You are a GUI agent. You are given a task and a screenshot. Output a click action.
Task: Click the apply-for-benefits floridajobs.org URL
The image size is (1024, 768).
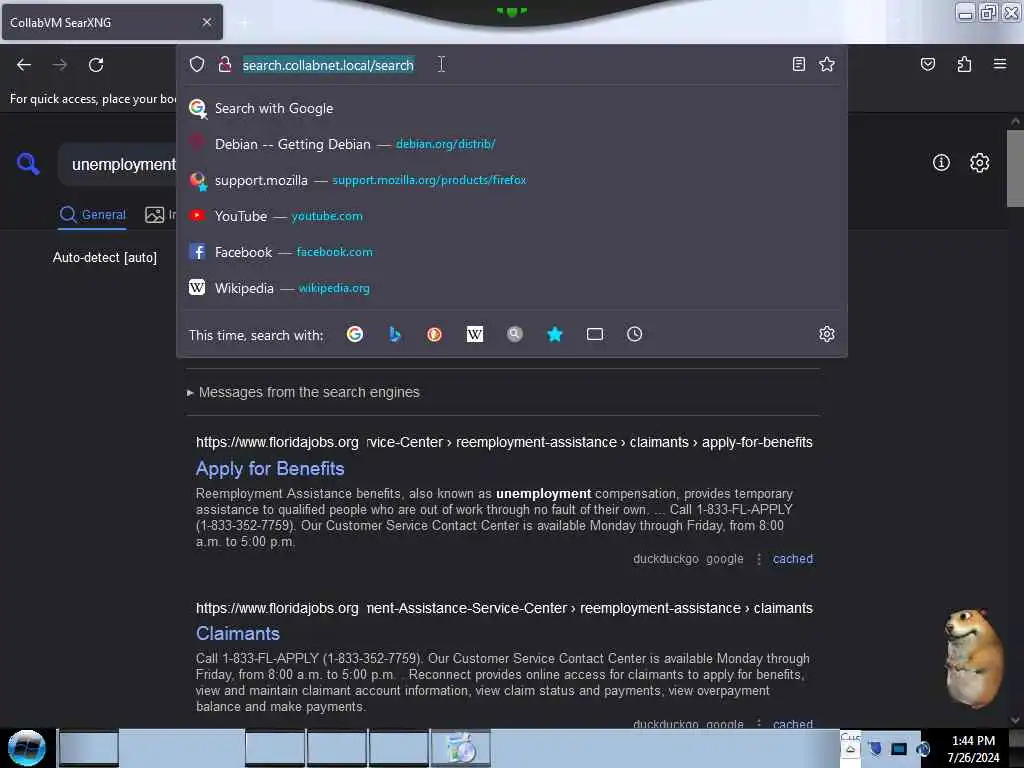(x=504, y=442)
